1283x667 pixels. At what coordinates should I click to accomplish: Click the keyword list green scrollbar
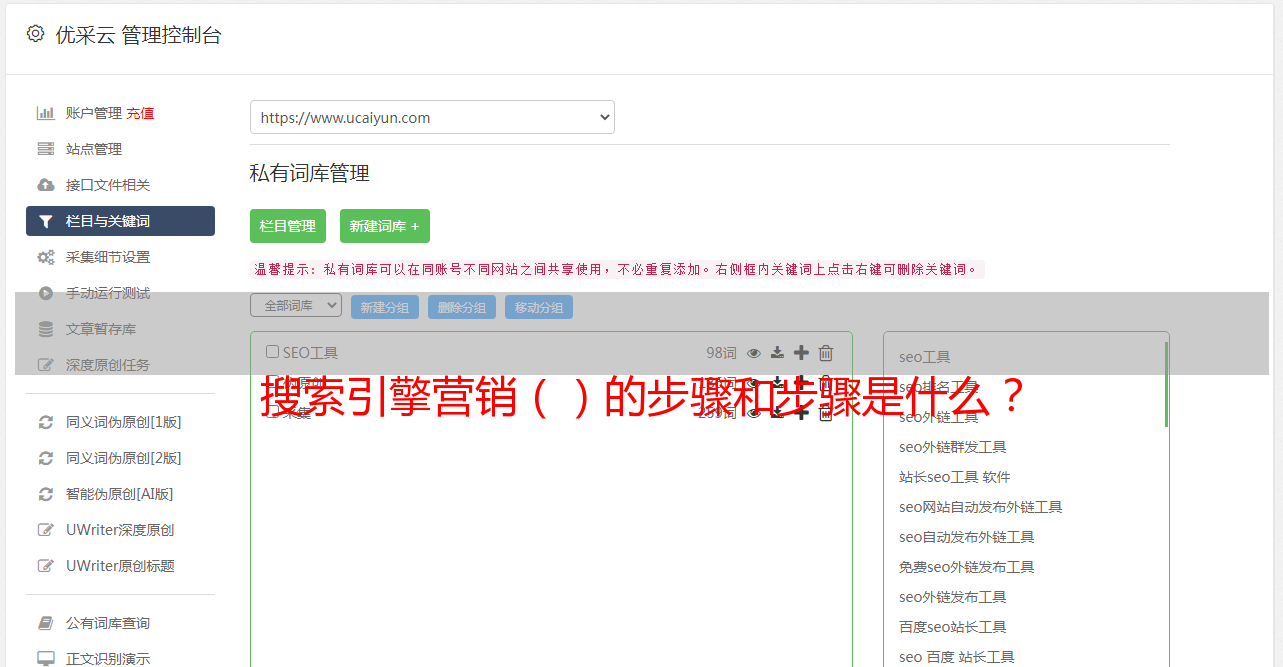[x=1166, y=384]
